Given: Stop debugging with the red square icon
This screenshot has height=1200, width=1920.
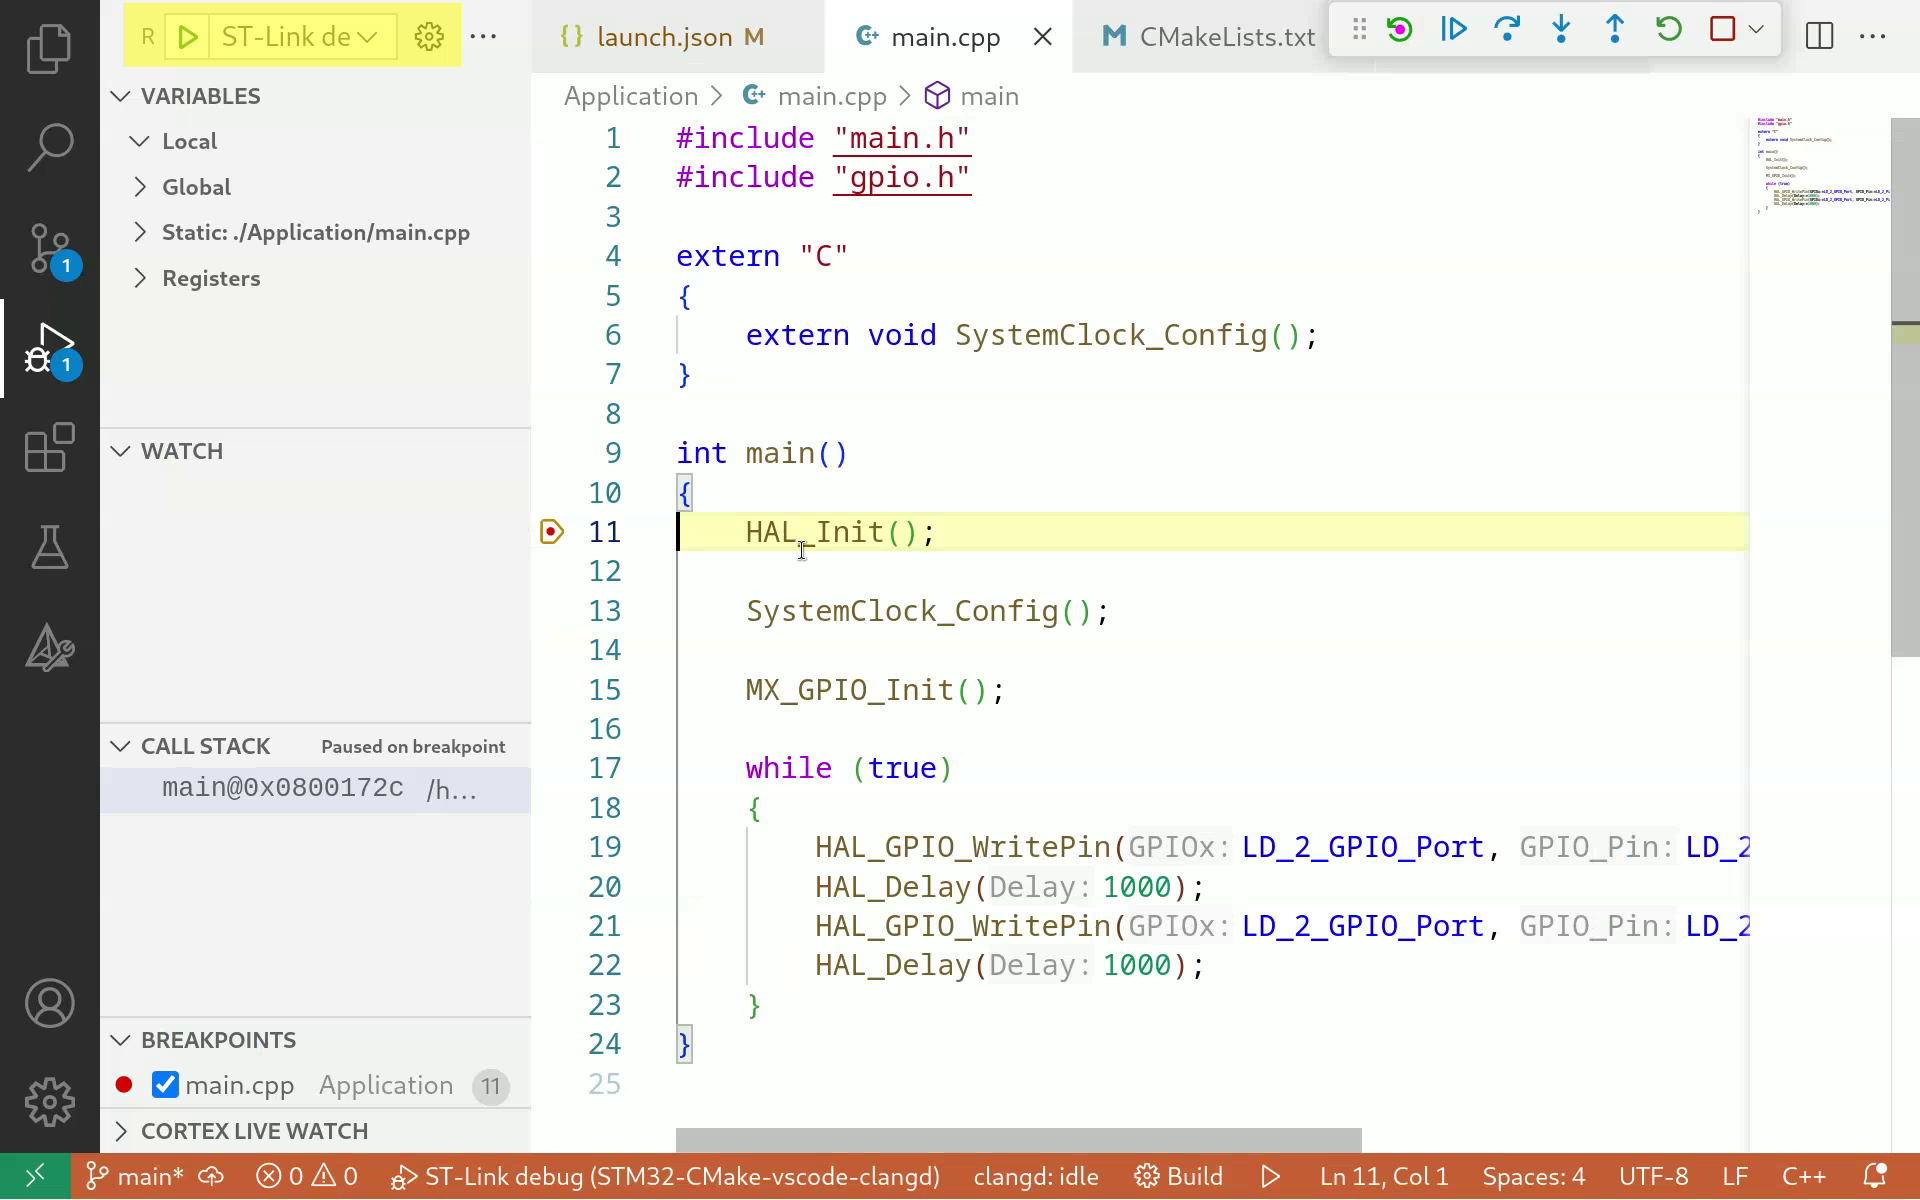Looking at the screenshot, I should coord(1722,29).
